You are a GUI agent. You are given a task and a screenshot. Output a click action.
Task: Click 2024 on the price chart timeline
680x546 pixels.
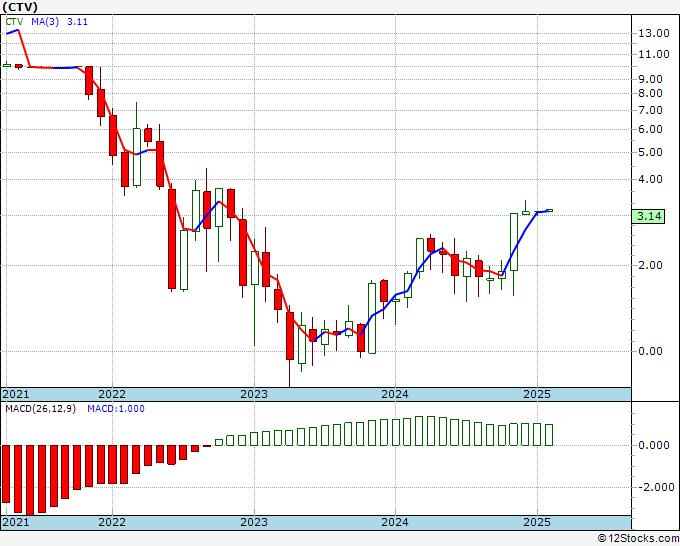click(395, 394)
